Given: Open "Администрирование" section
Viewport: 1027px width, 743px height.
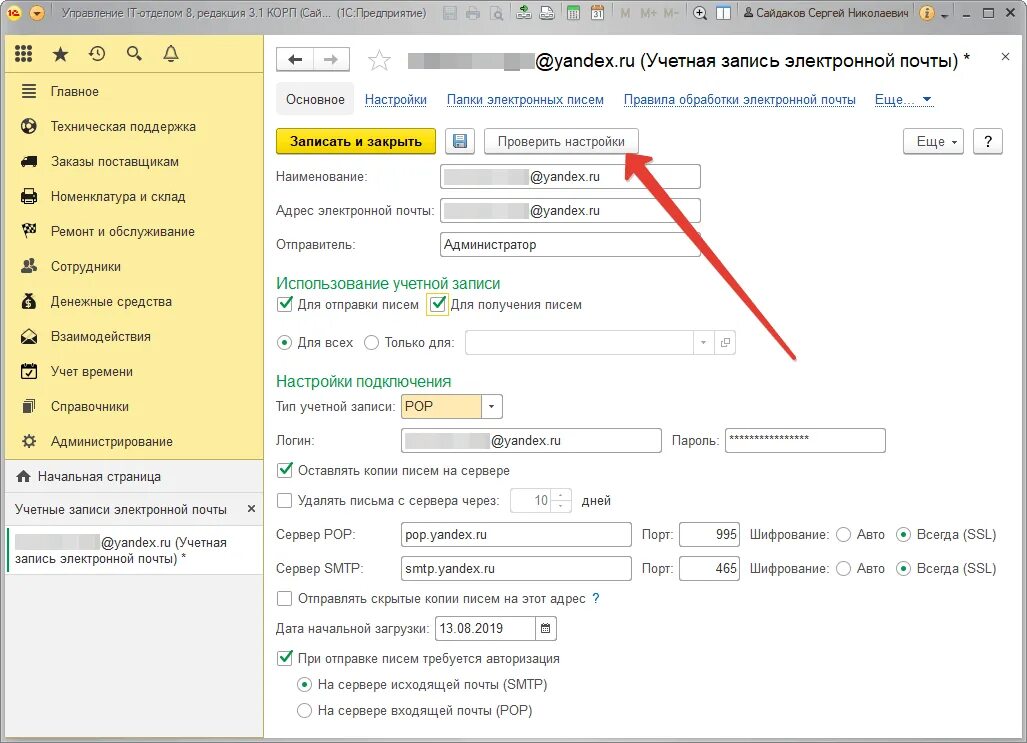Looking at the screenshot, I should tap(134, 442).
